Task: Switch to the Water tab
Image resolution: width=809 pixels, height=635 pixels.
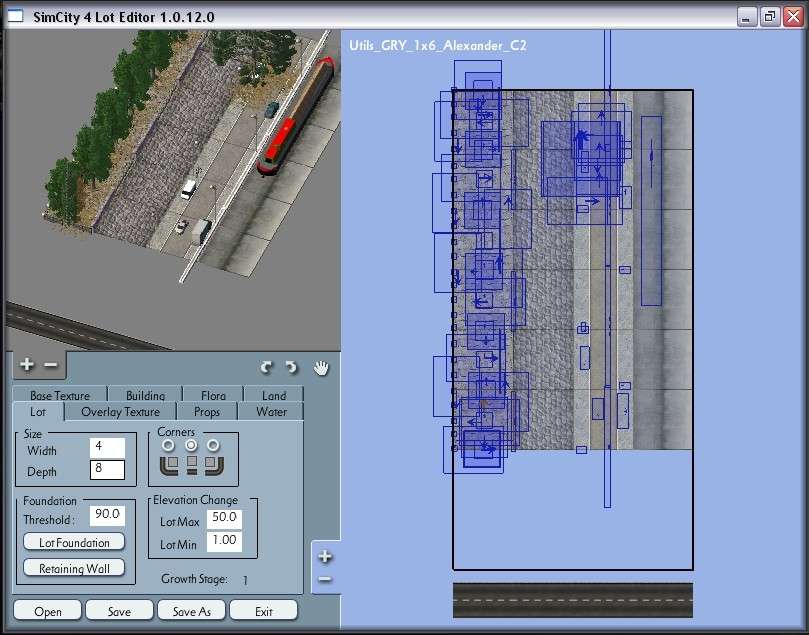Action: (271, 412)
